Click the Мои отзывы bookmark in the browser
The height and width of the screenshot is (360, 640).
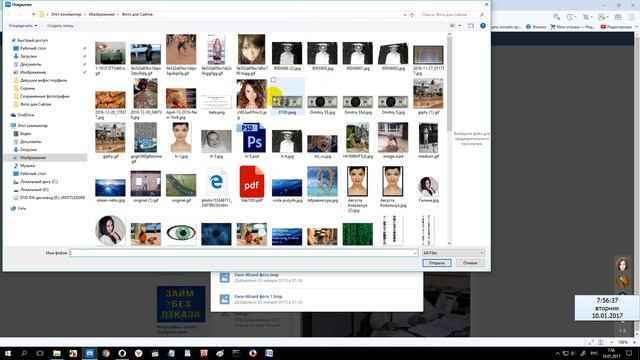click(x=572, y=27)
